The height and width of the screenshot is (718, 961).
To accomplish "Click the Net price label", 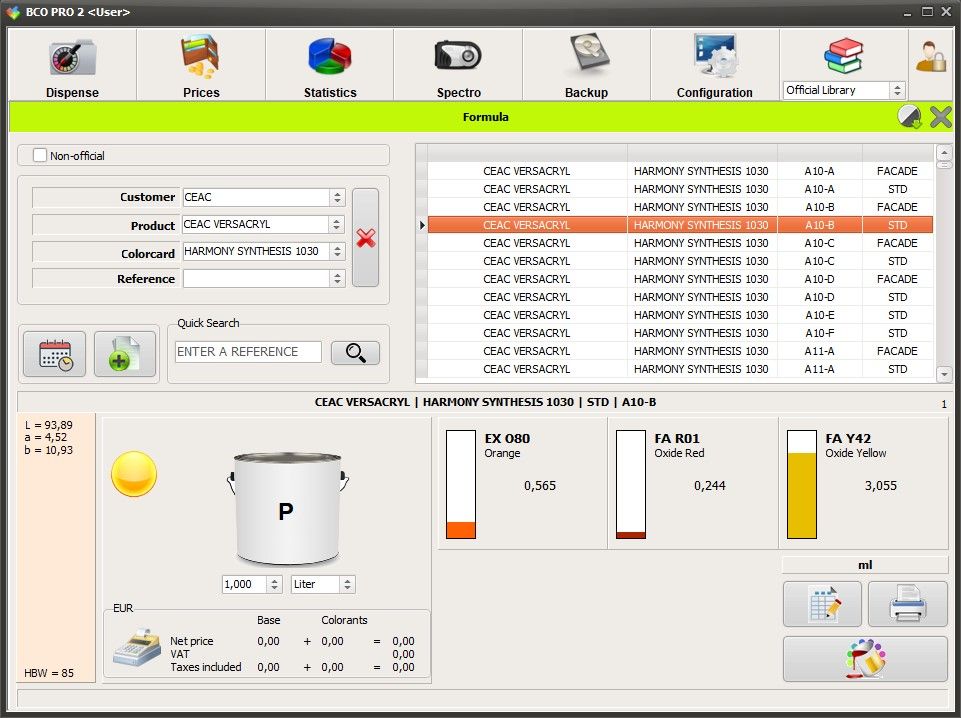I will tap(192, 641).
